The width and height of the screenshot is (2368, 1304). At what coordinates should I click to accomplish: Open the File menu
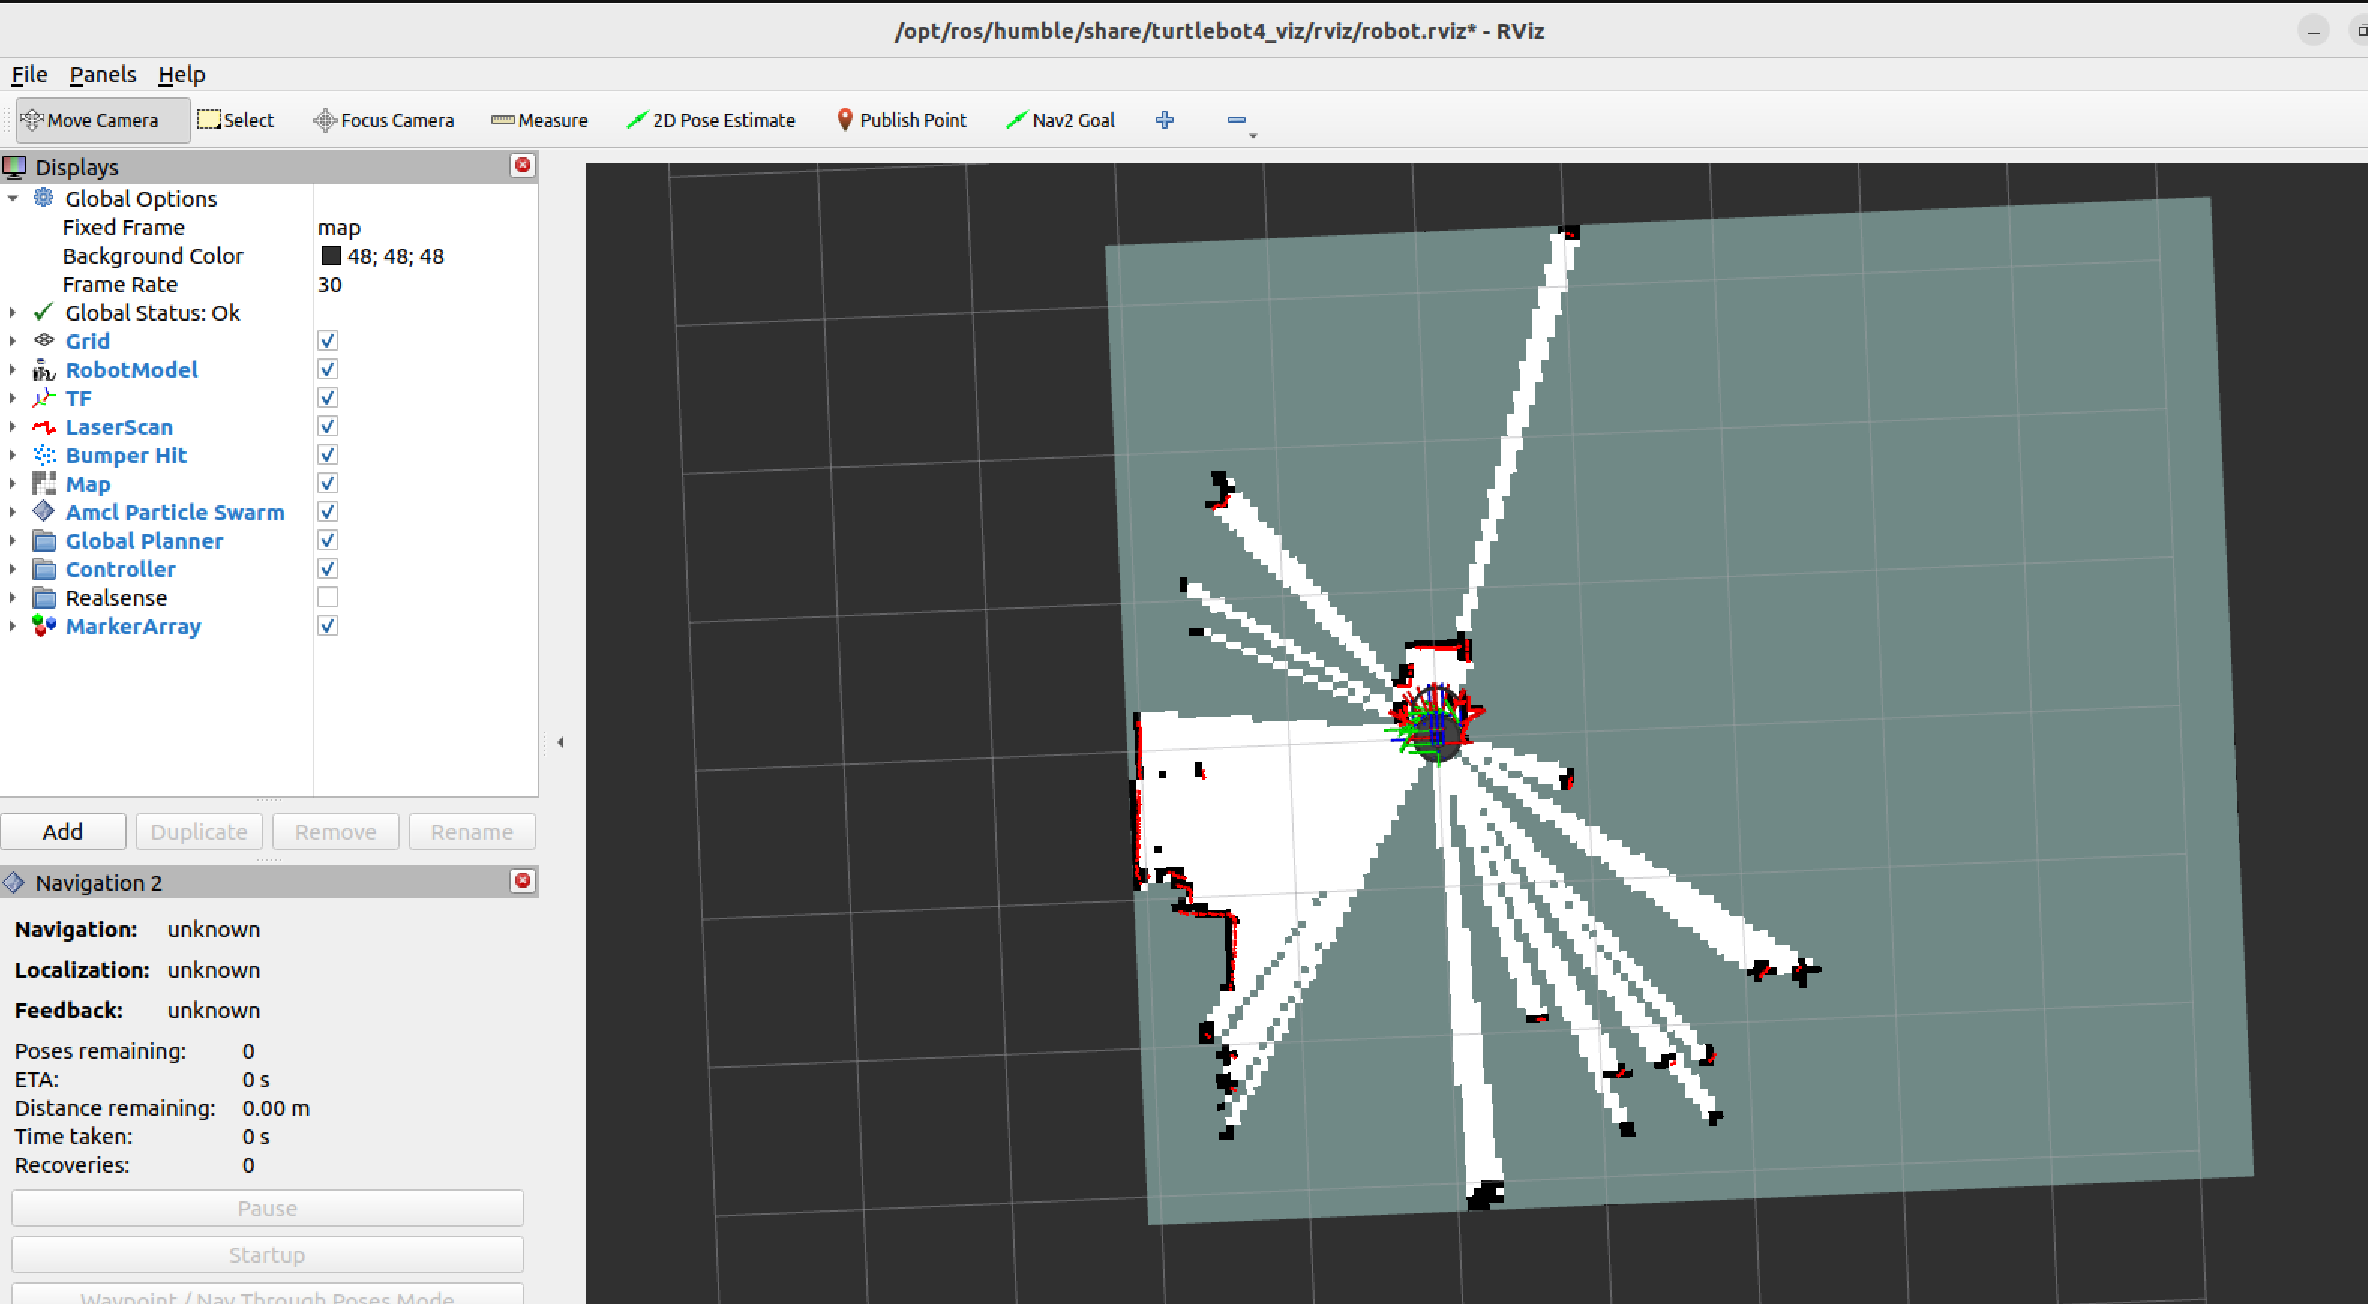29,74
